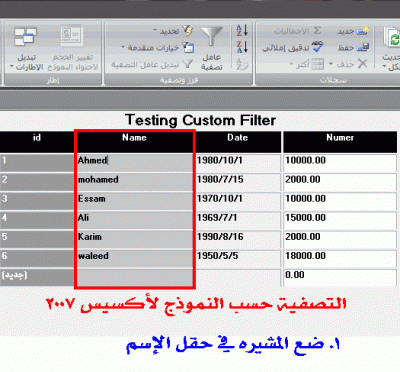Viewport: 400px width, 372px height.
Task: Select the id cell for record 3
Action: (x=37, y=201)
